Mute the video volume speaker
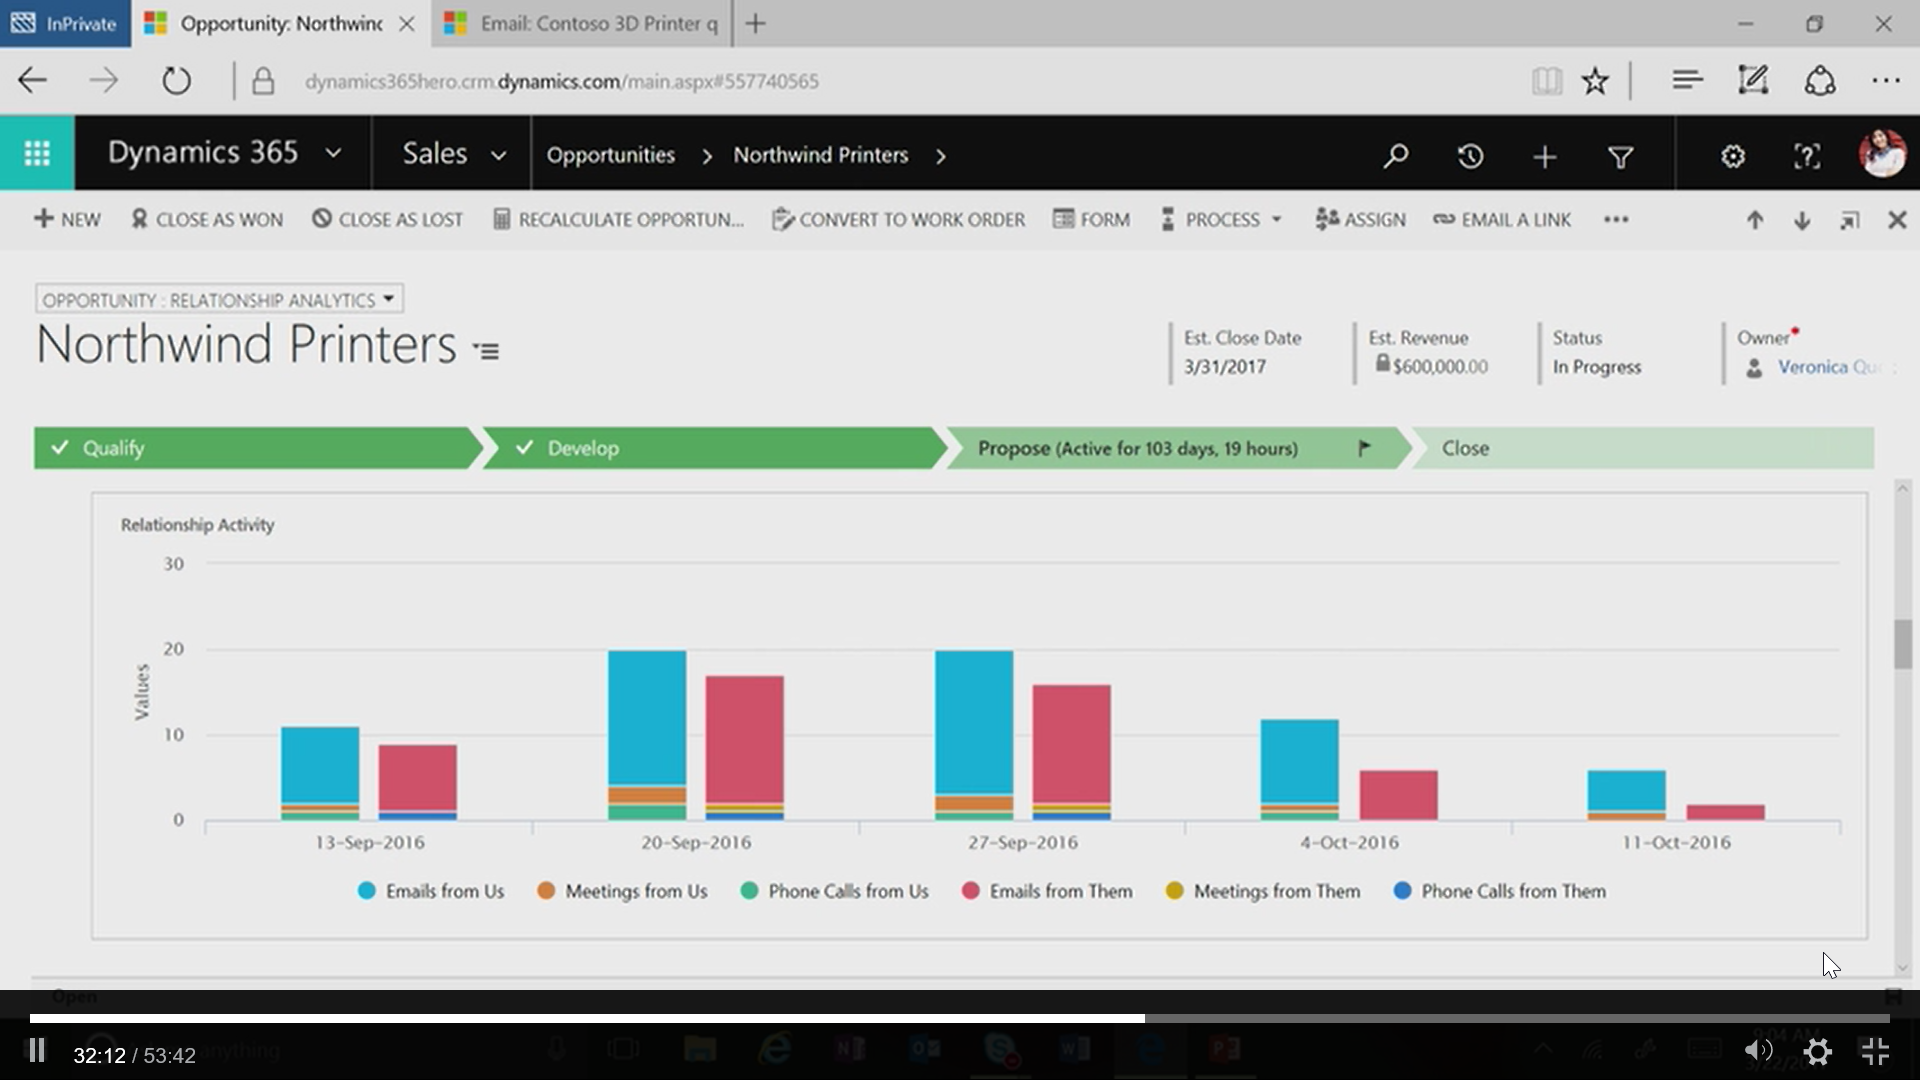Image resolution: width=1920 pixels, height=1080 pixels. click(x=1758, y=1050)
